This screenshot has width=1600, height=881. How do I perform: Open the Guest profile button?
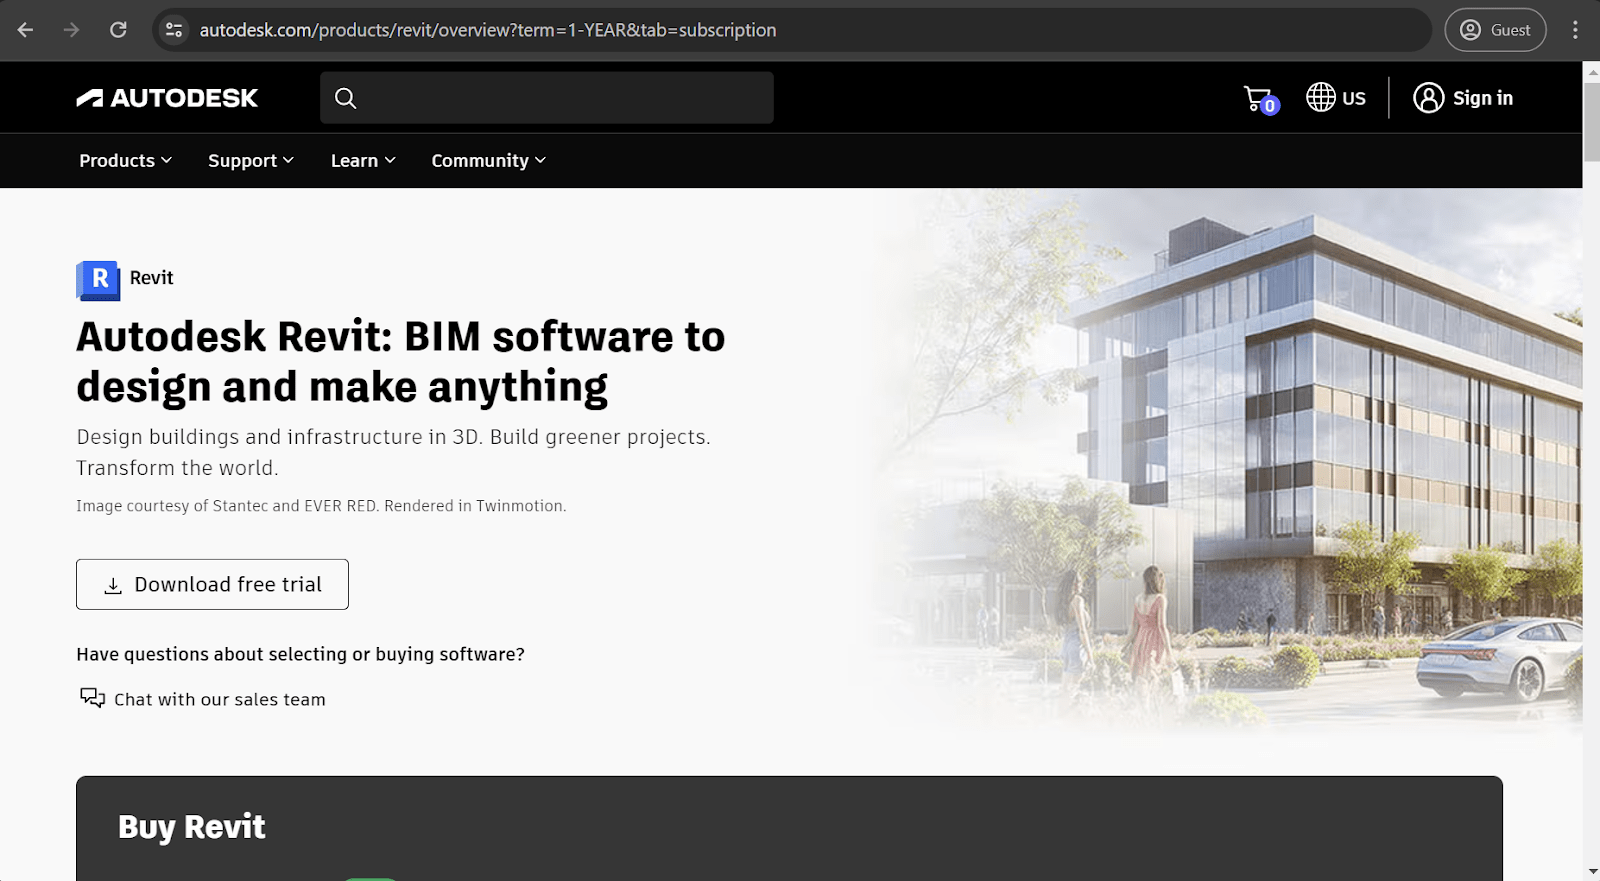tap(1495, 30)
